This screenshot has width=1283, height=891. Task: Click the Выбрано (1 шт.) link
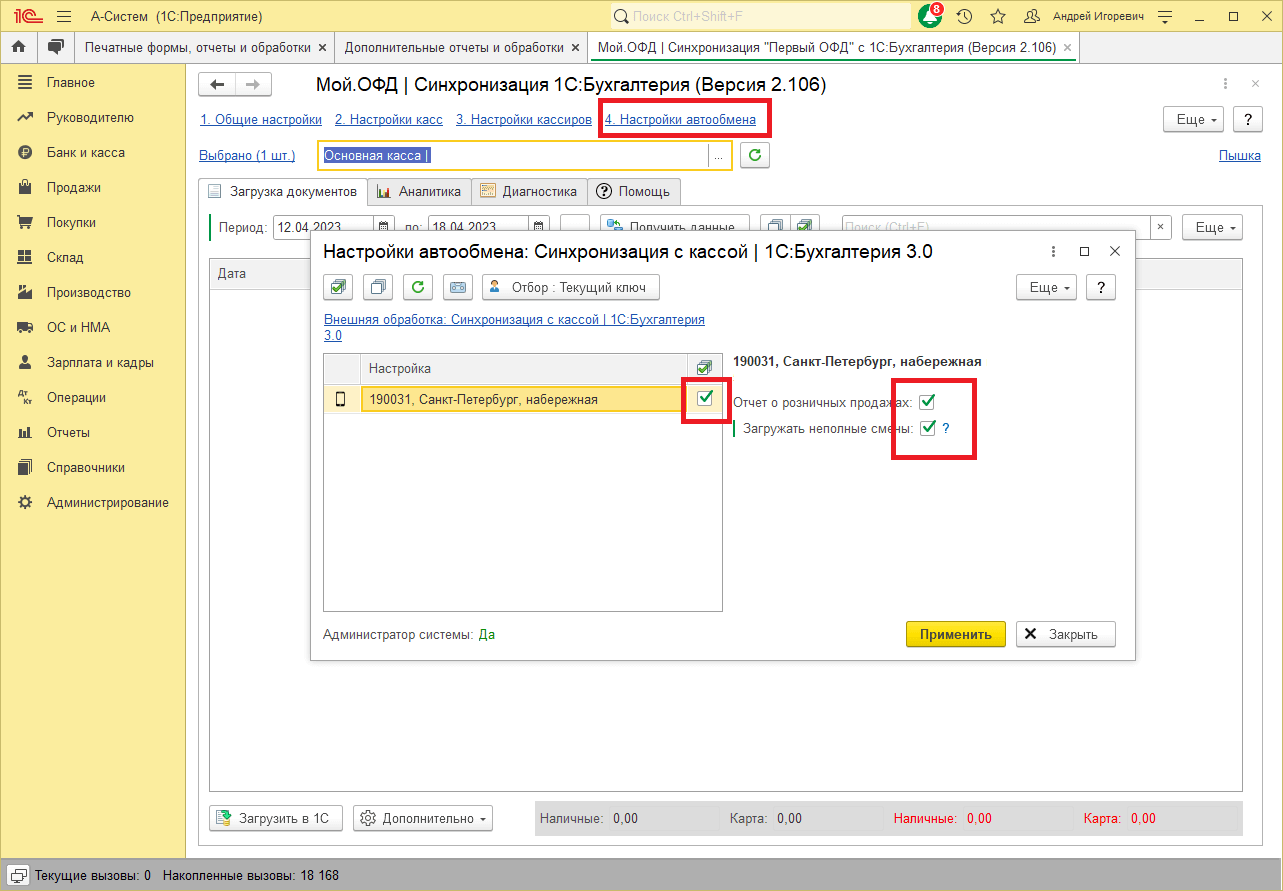[247, 155]
